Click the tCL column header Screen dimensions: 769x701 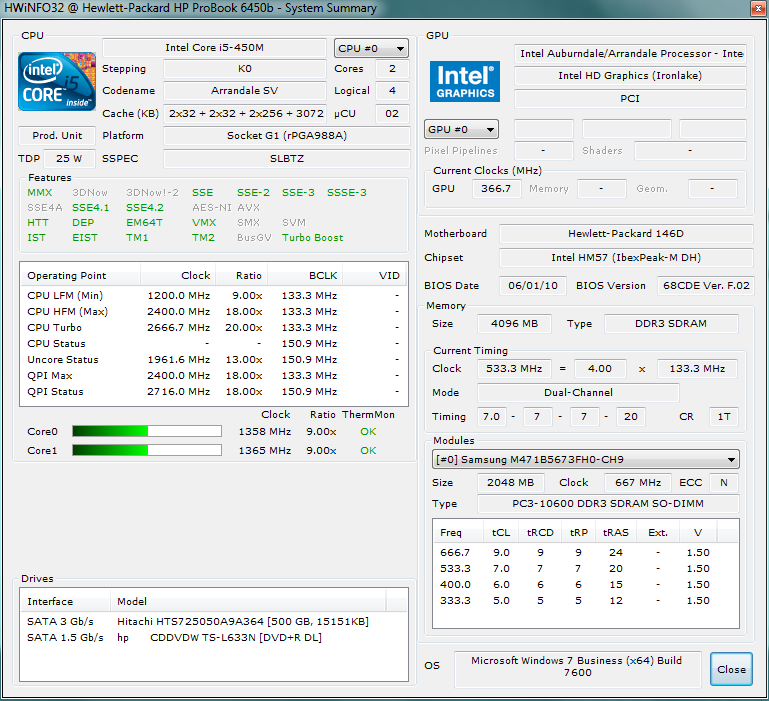coord(501,533)
